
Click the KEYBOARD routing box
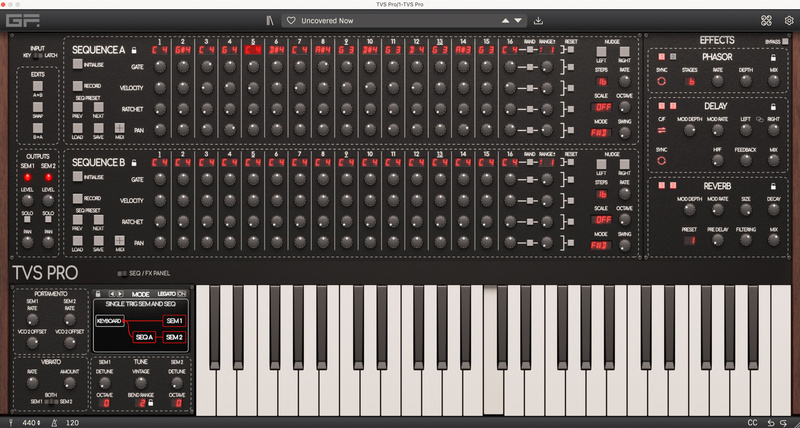click(110, 321)
